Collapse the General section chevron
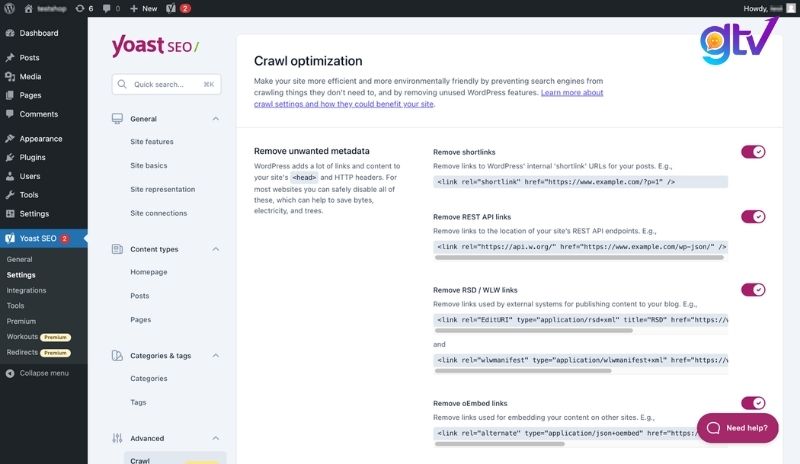800x464 pixels. pos(216,119)
